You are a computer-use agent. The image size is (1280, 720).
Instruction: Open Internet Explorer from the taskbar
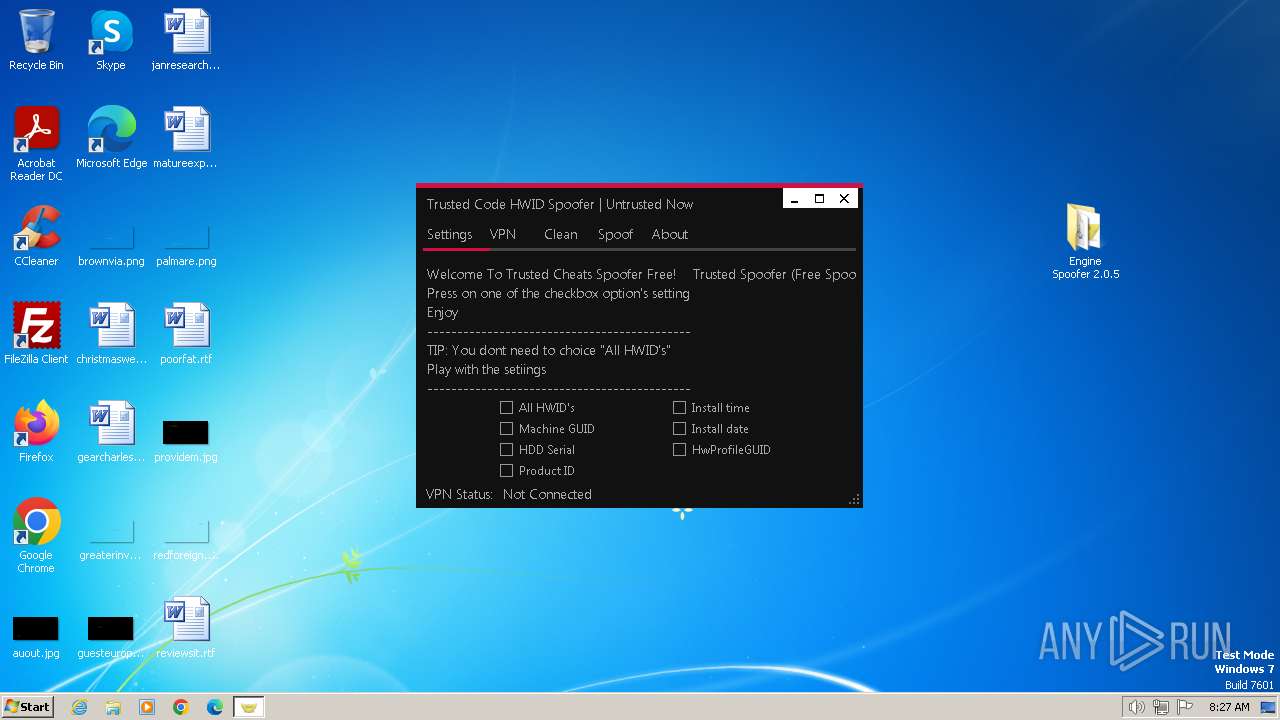79,707
